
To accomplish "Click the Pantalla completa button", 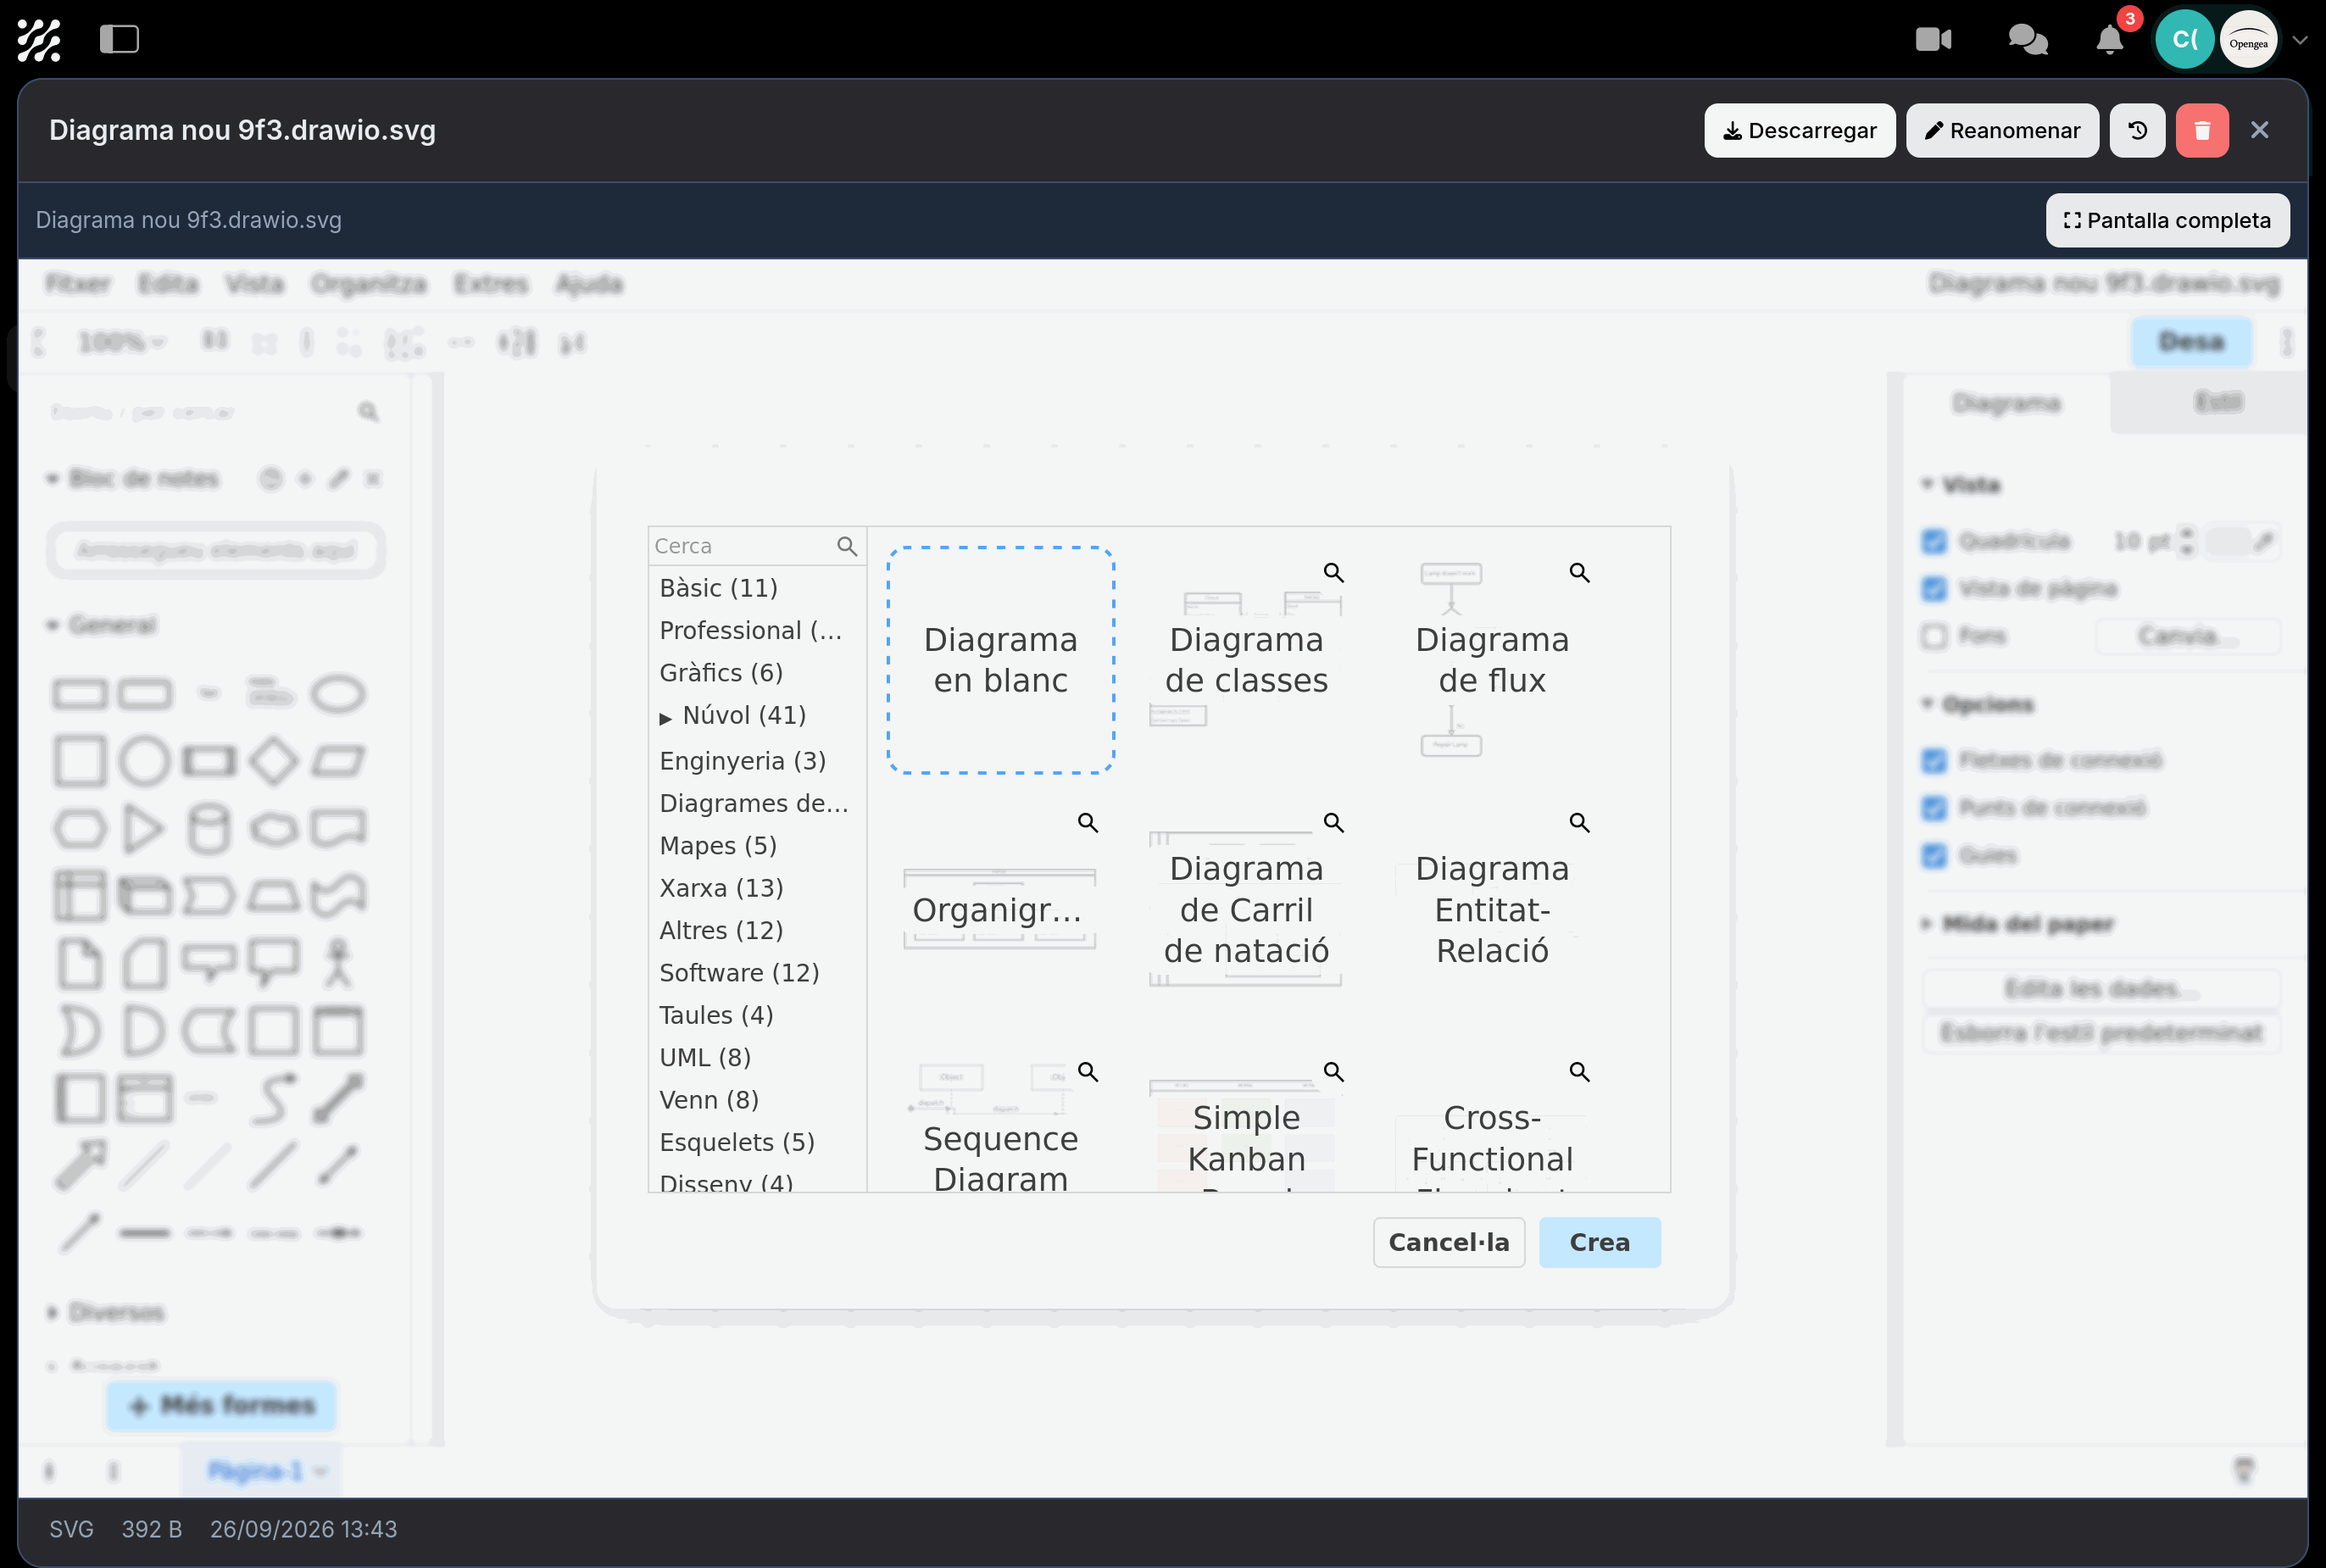I will click(x=2167, y=220).
